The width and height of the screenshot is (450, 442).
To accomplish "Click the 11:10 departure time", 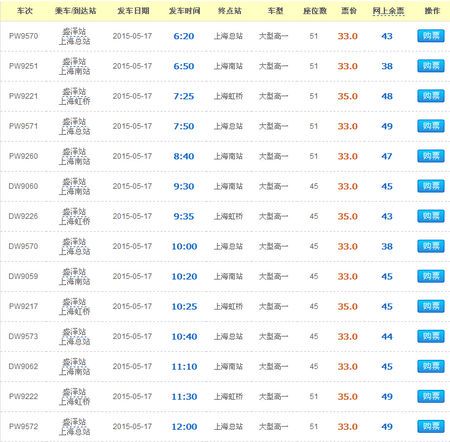I will 184,366.
